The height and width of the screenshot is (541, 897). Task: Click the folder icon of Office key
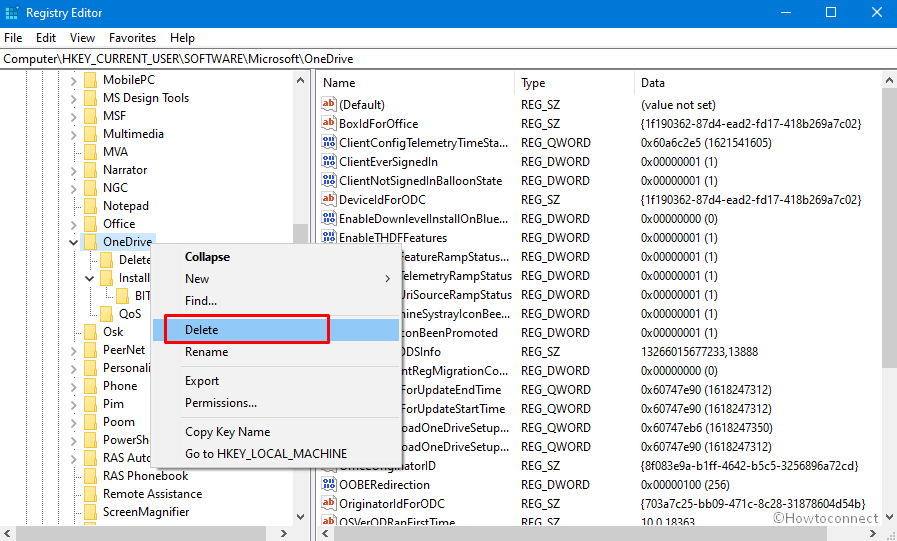[90, 224]
